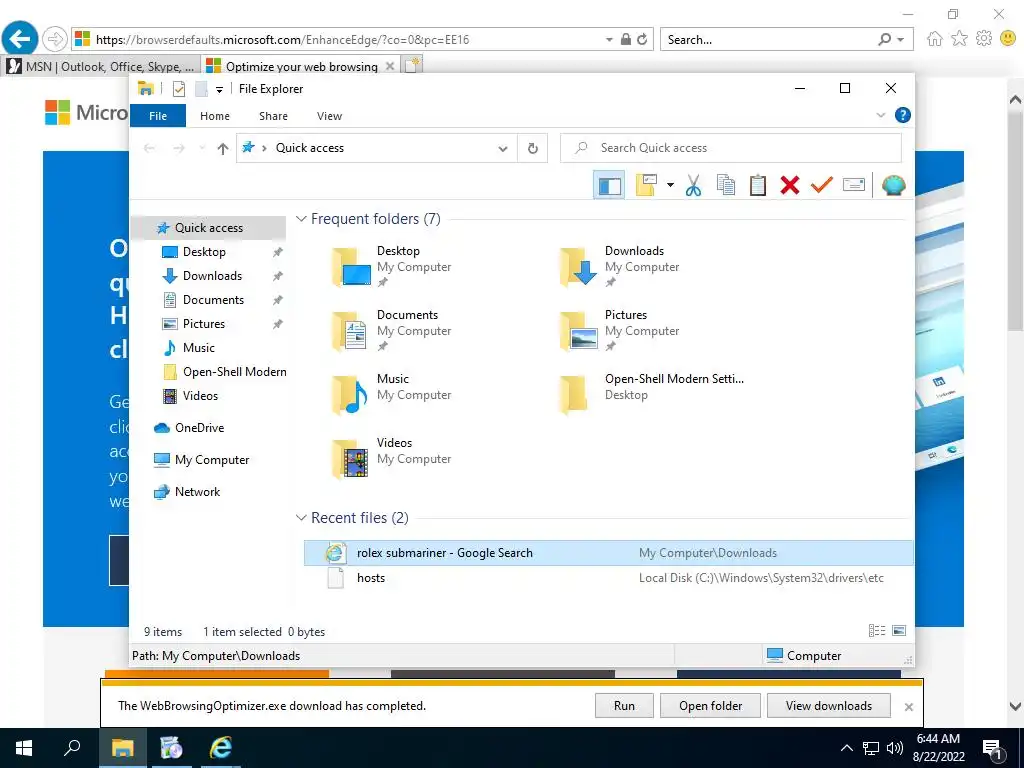The width and height of the screenshot is (1024, 768).
Task: Select Open-Shell Modern in navigation pane
Action: pos(234,372)
